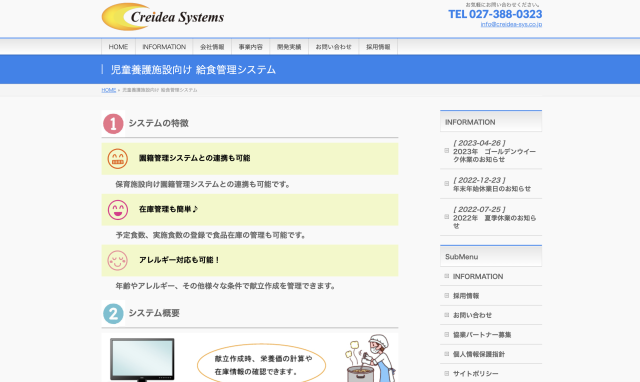Click the INFORMATION sidebar panel header
Image resolution: width=640 pixels, height=382 pixels.
491,121
